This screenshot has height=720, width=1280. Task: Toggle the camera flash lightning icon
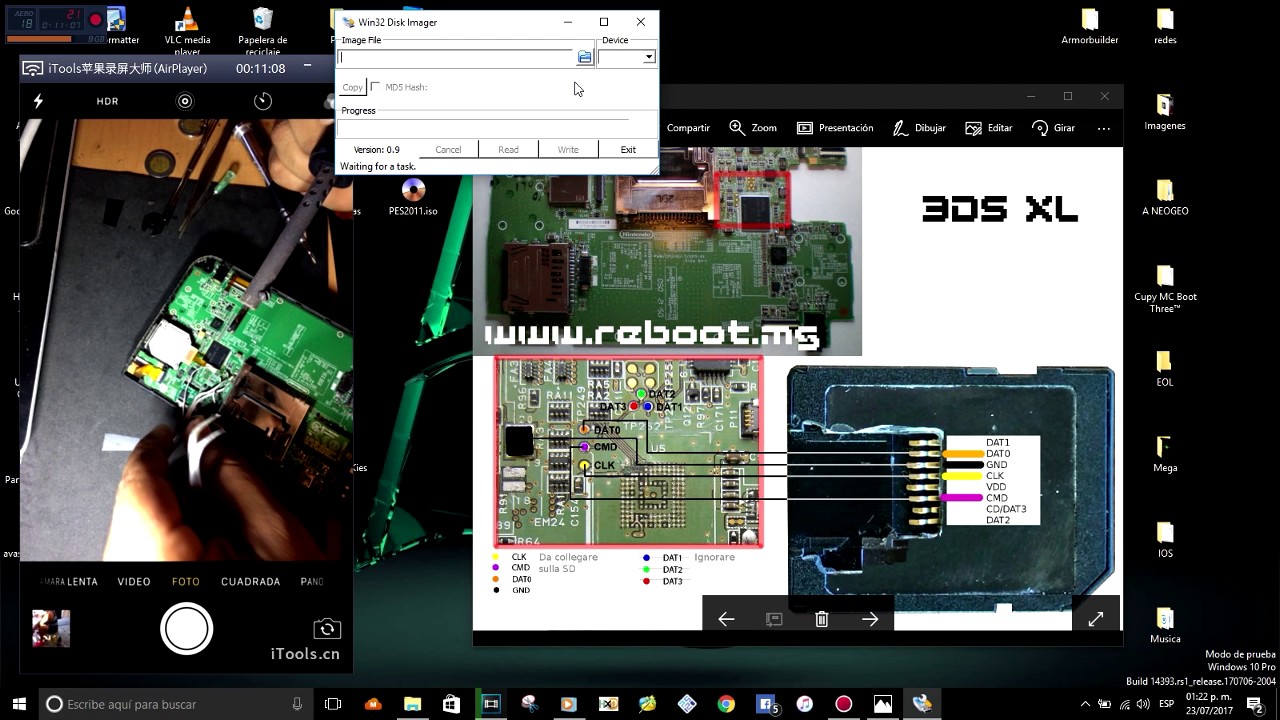[39, 101]
